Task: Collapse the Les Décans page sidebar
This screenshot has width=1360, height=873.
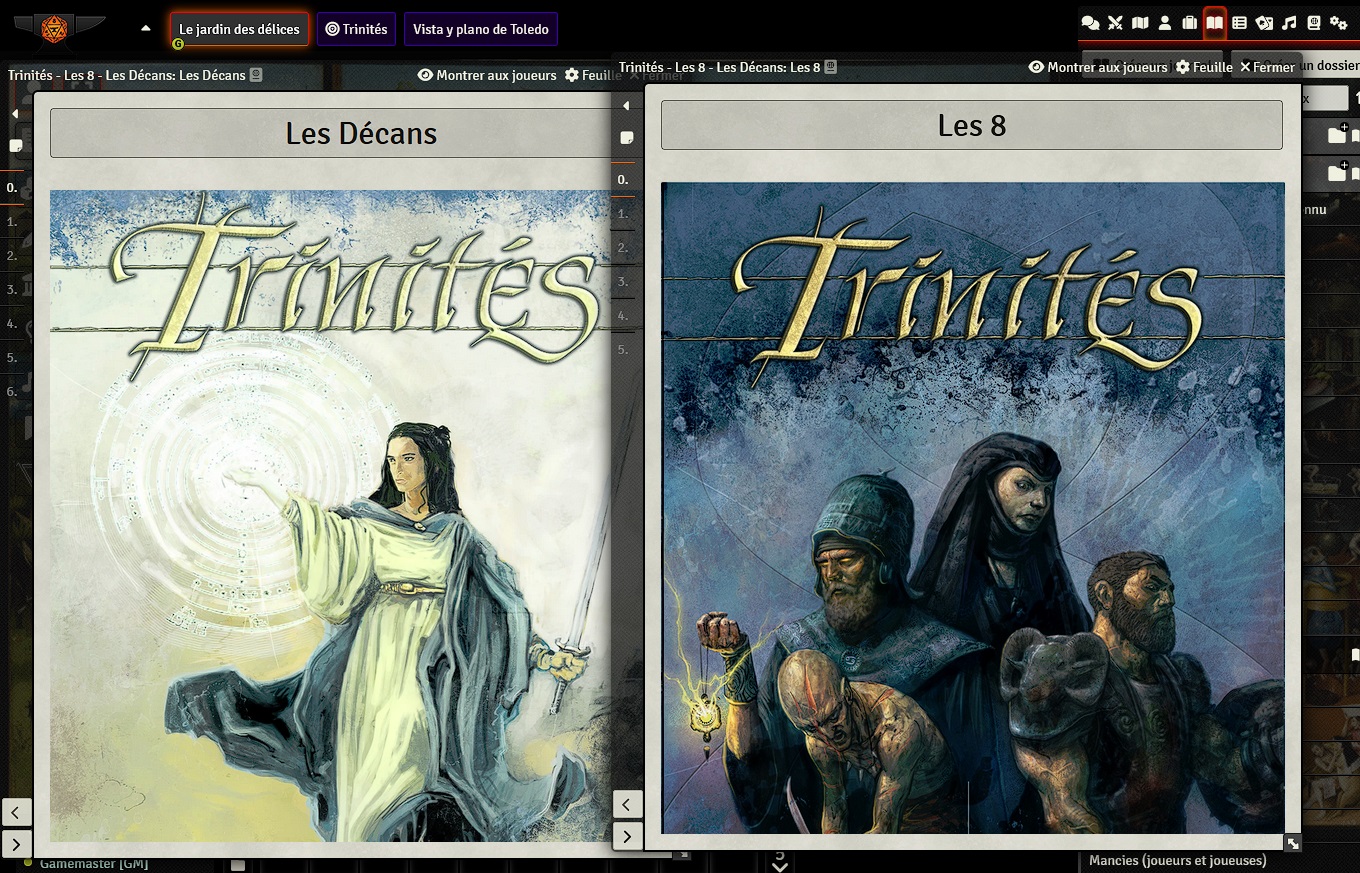Action: tap(15, 114)
